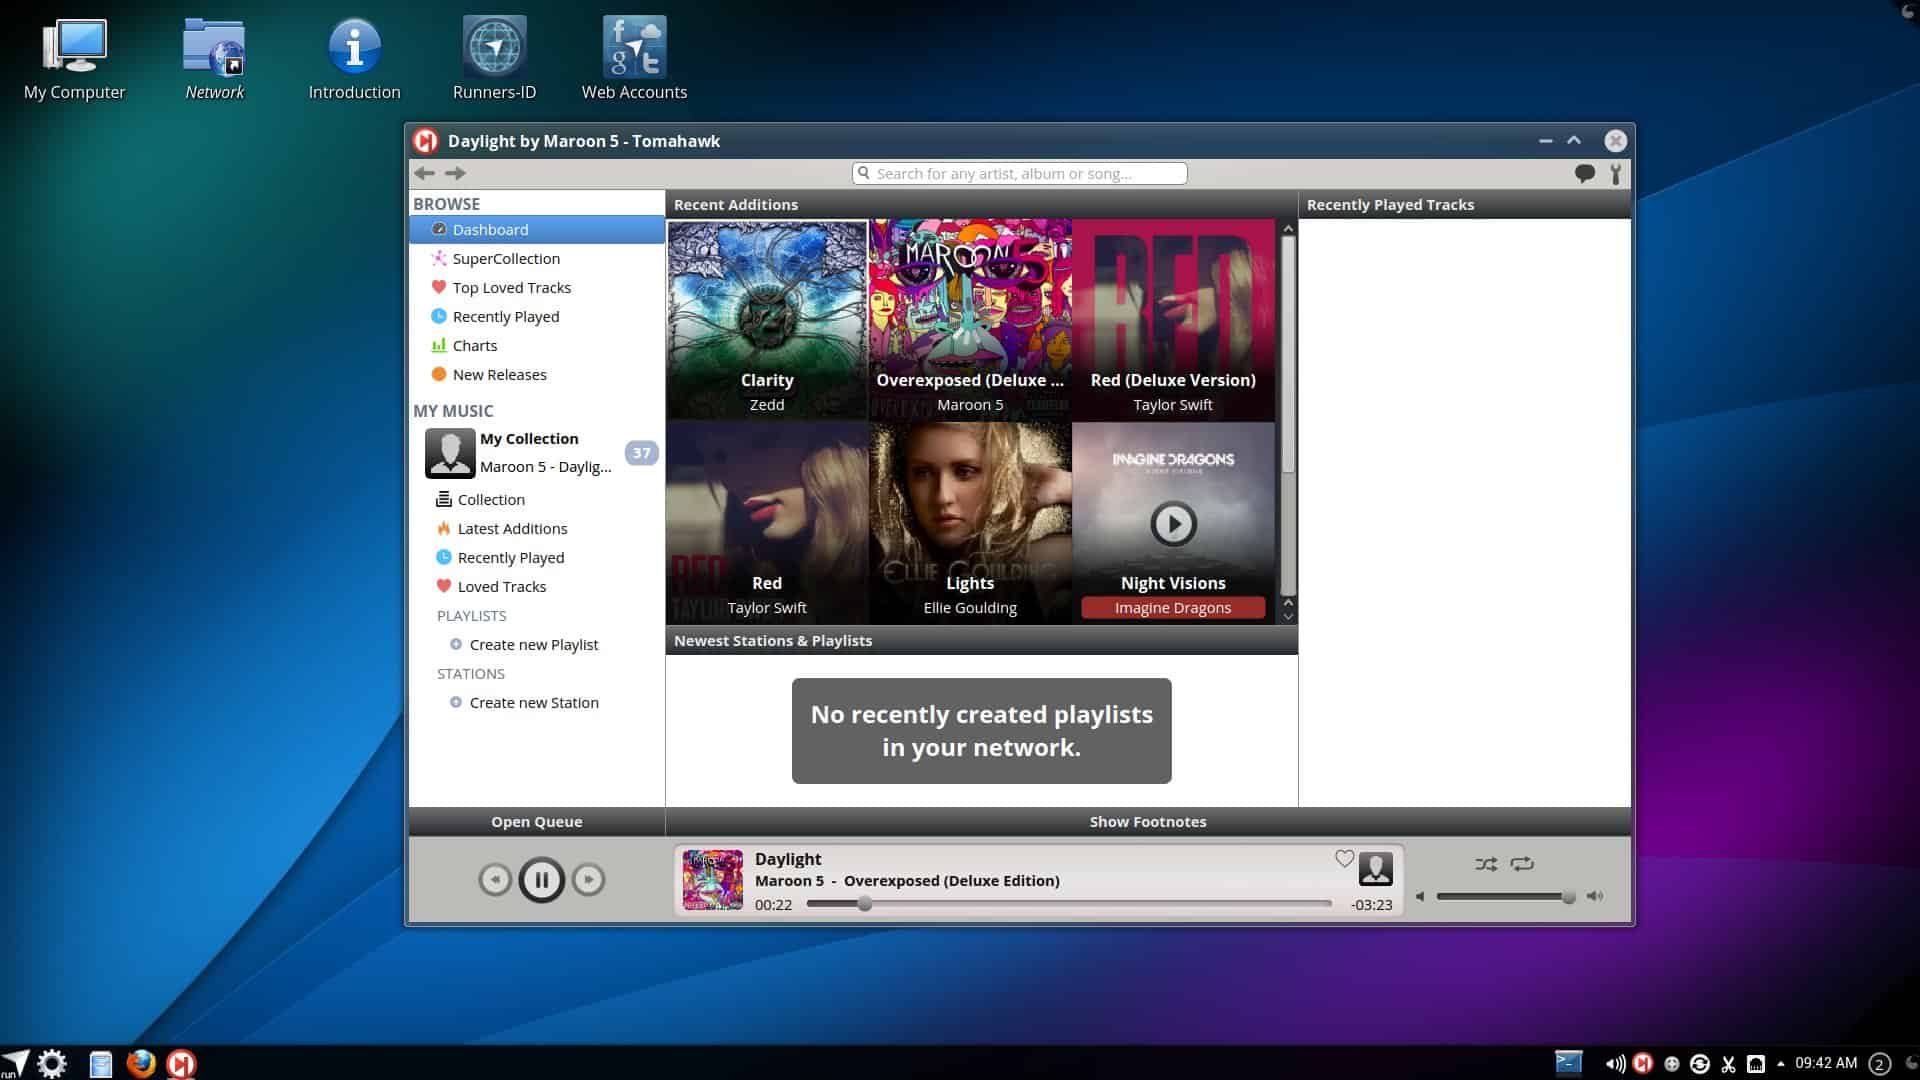Click the avatar icon in now-playing bar

click(x=1376, y=869)
